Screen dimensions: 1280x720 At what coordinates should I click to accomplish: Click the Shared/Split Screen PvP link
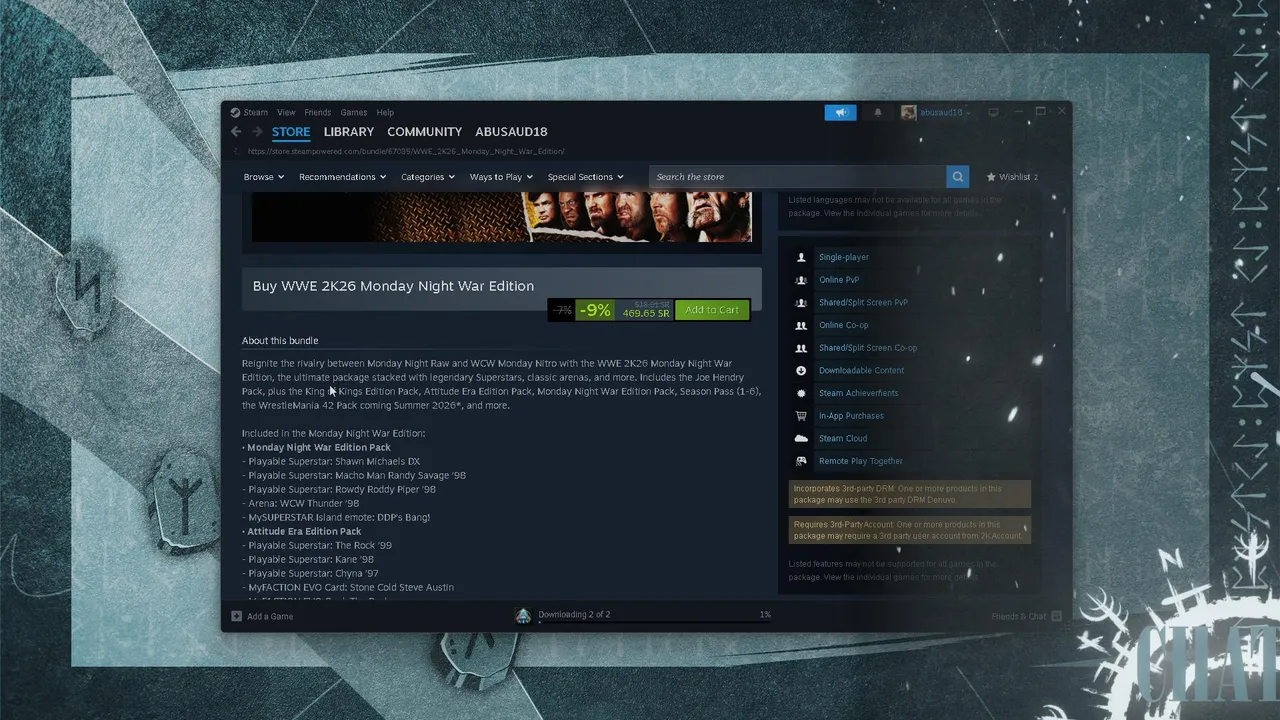[x=863, y=302]
